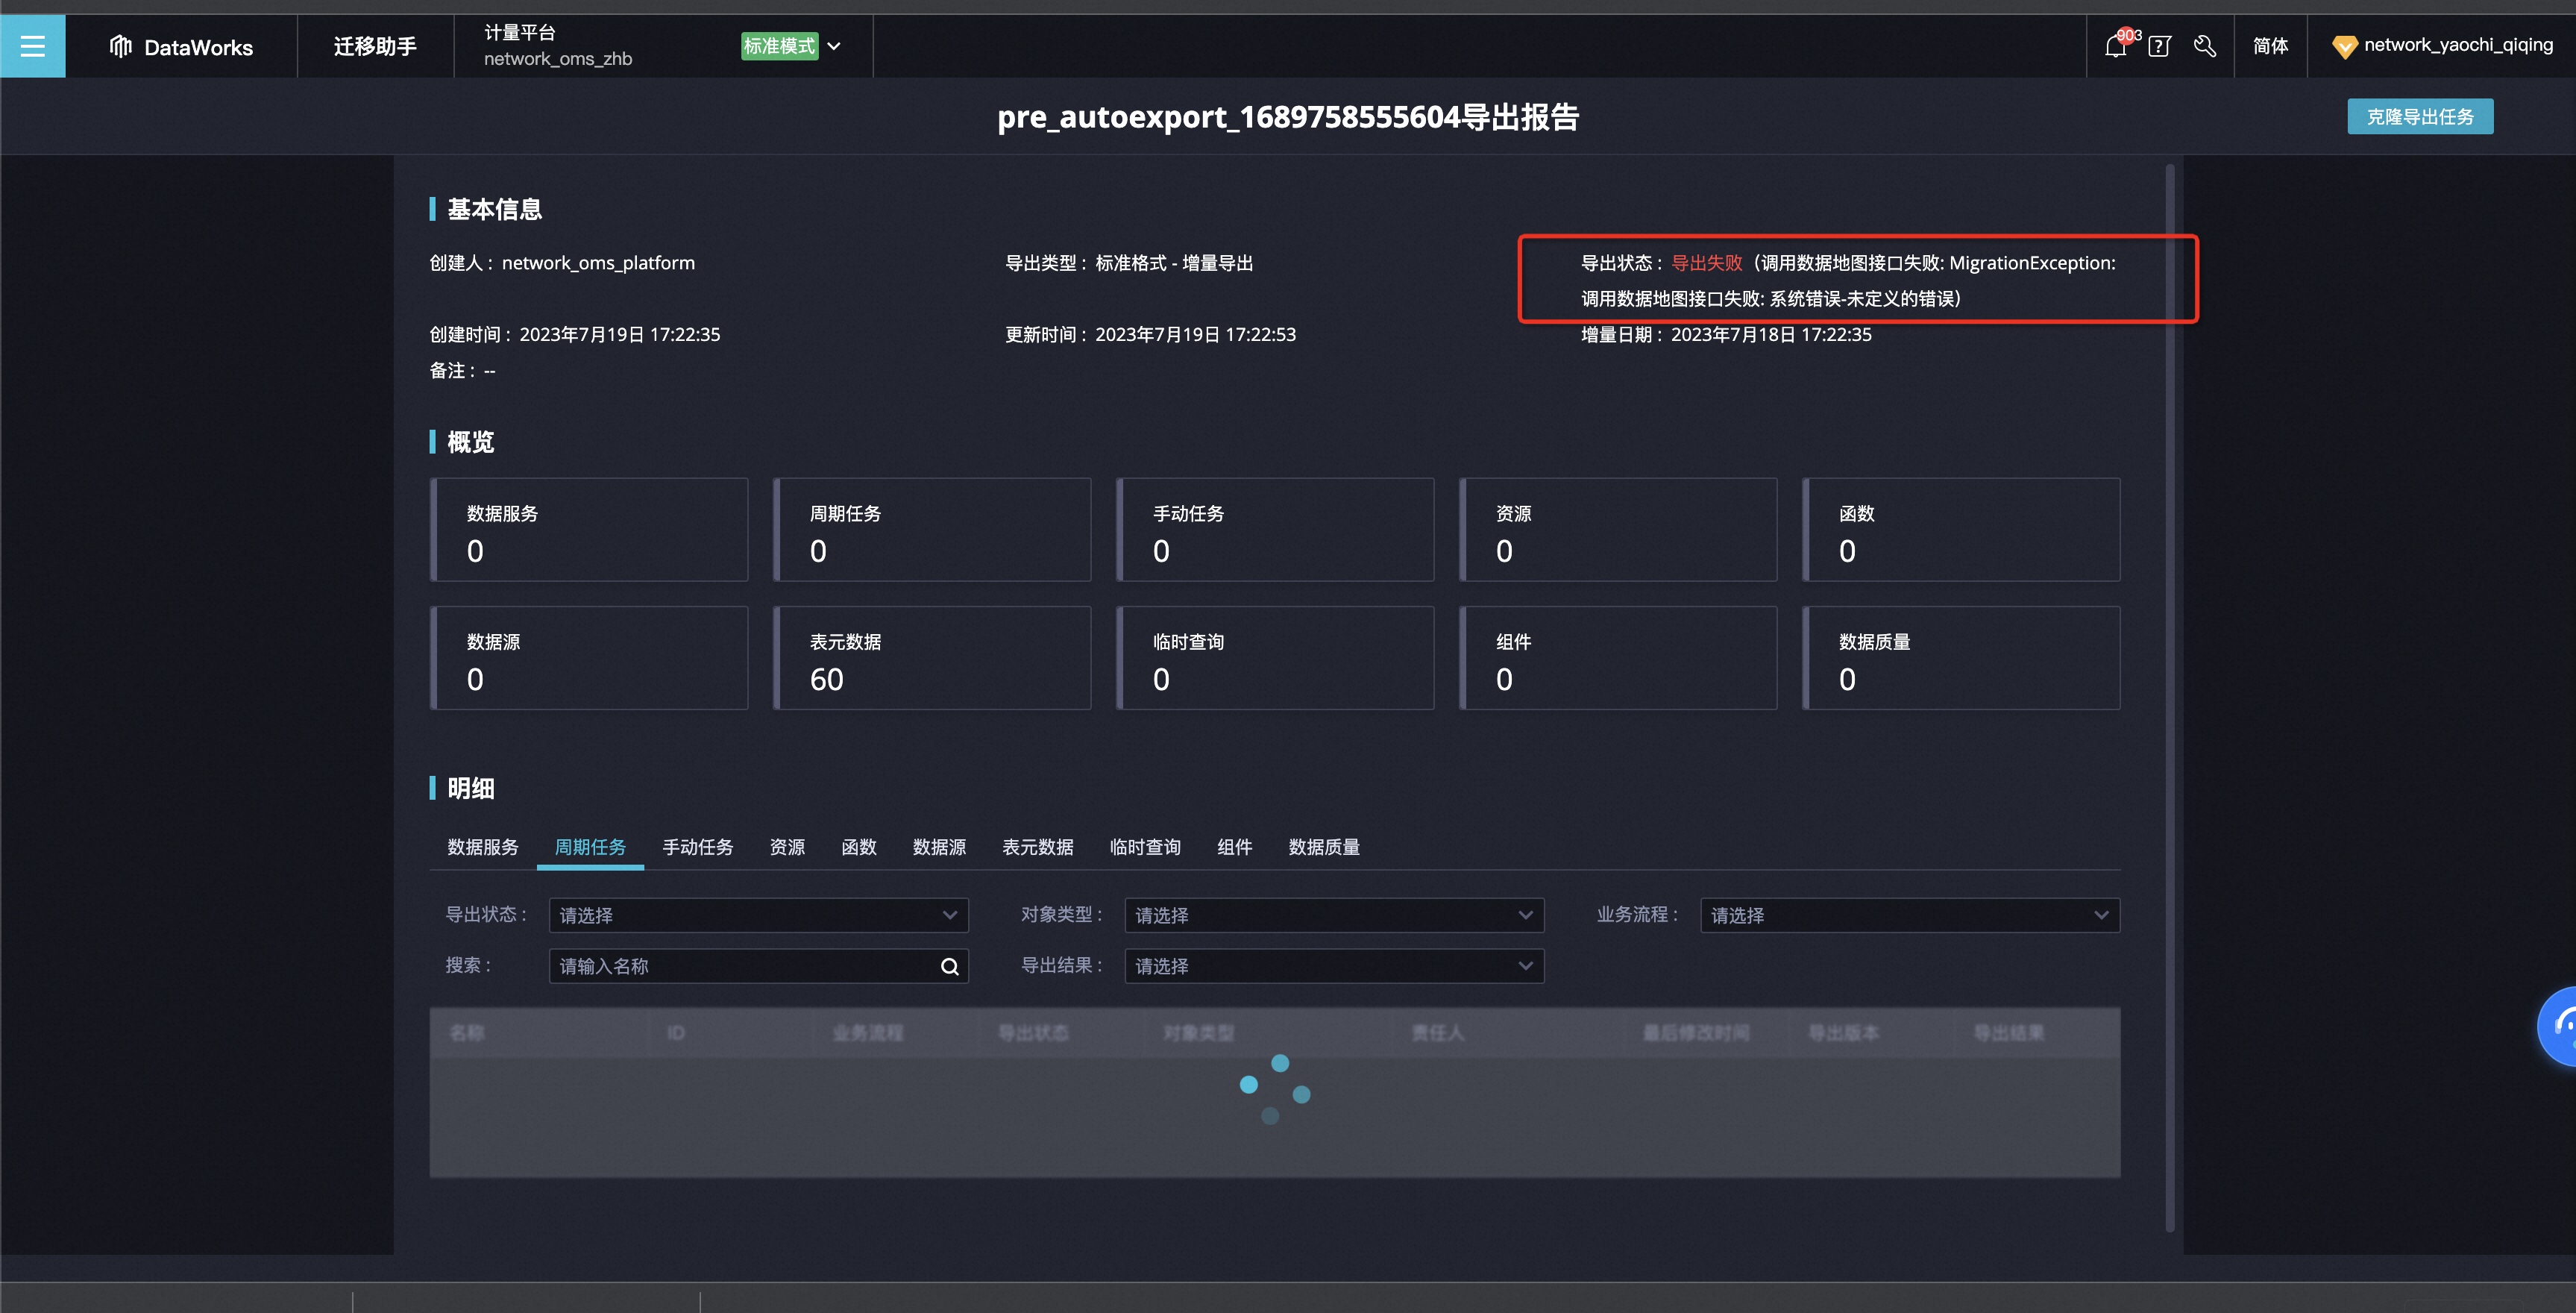Select the 手动任务 detail tab
The image size is (2576, 1313).
(x=697, y=847)
